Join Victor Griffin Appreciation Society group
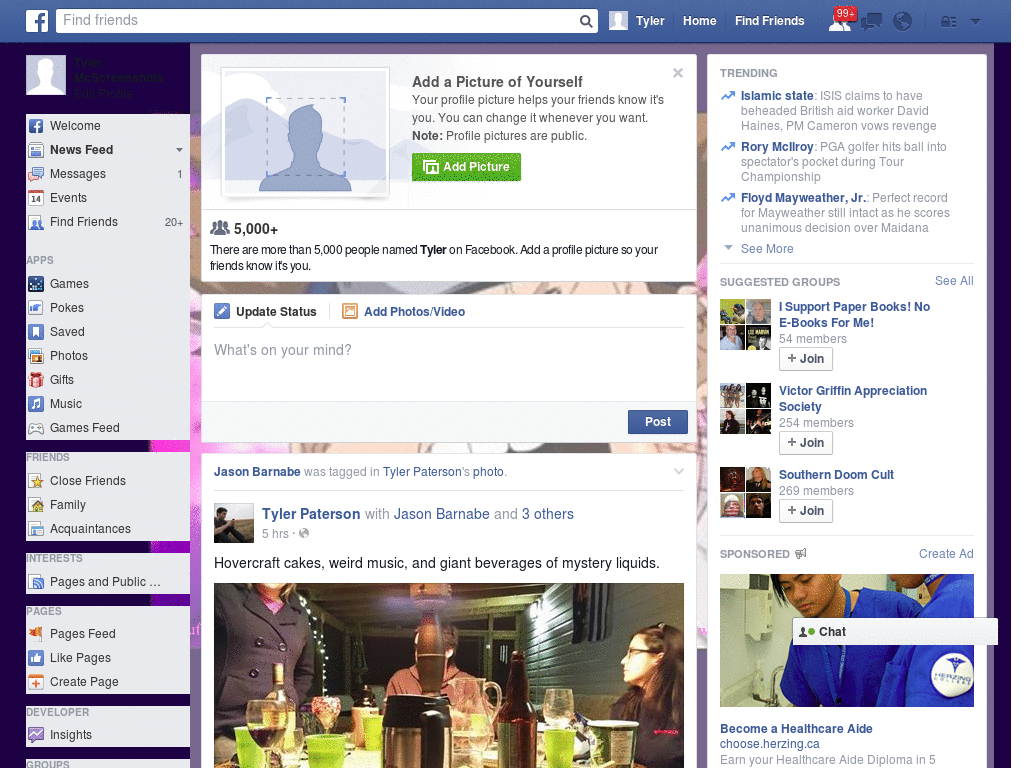Image resolution: width=1024 pixels, height=768 pixels. 805,443
